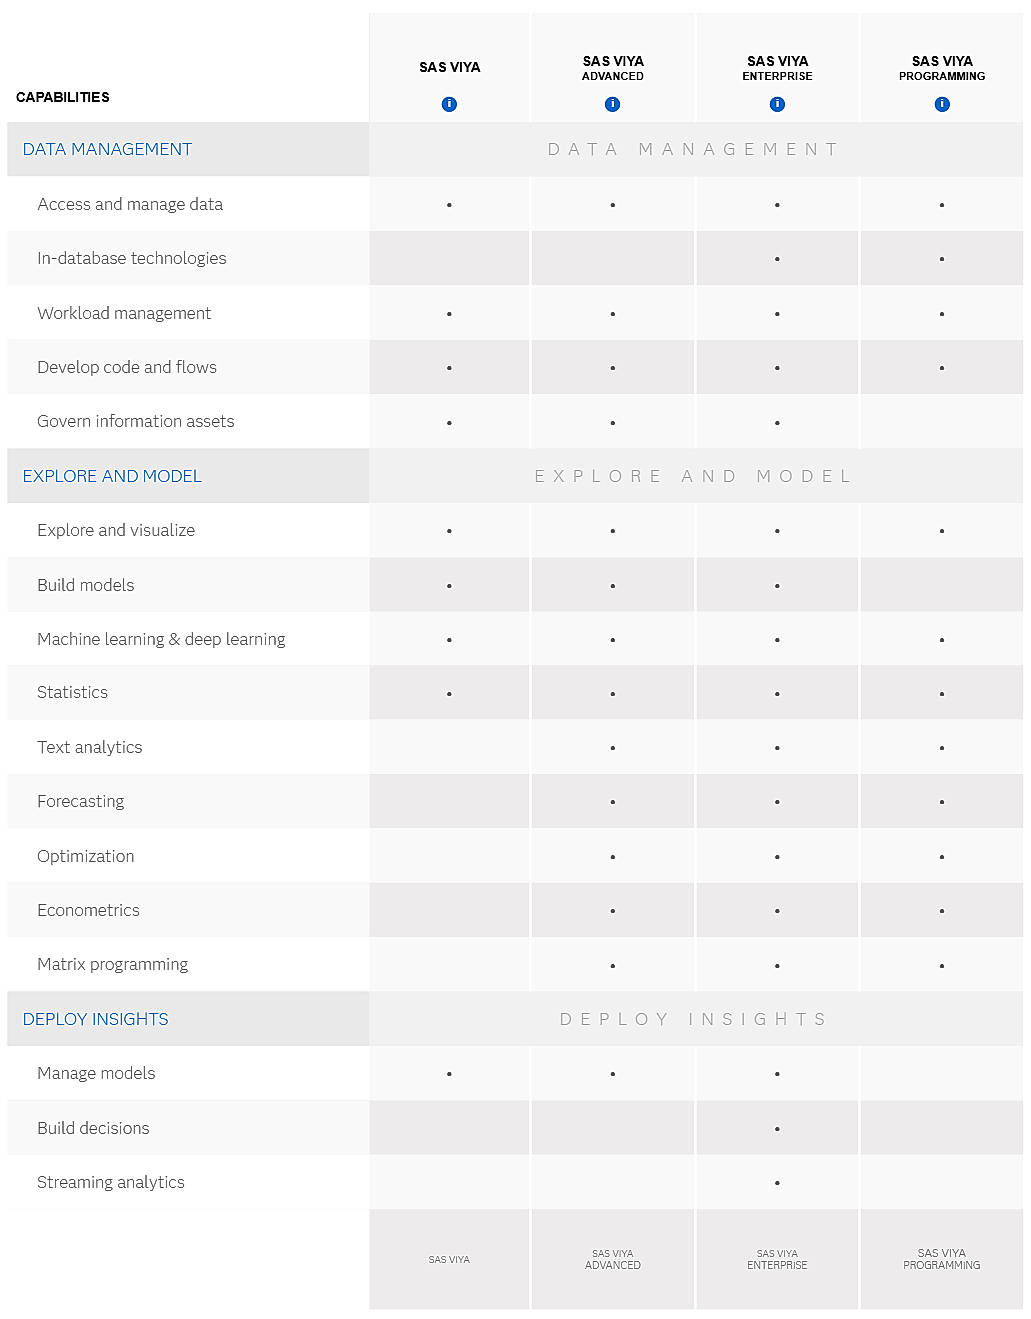
Task: Expand the EXPLORE AND MODEL section
Action: pos(111,476)
